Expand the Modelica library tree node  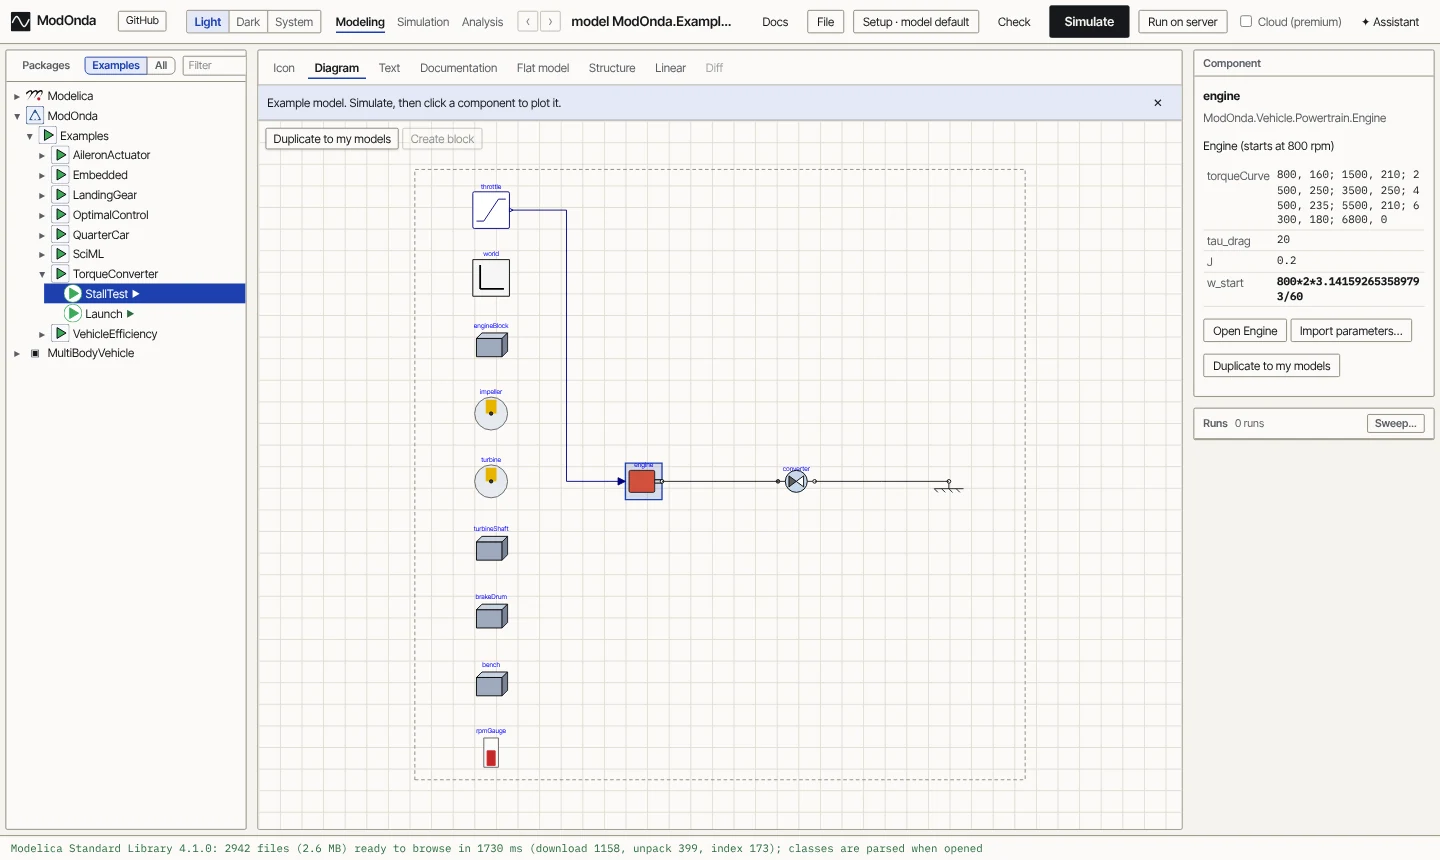(17, 96)
